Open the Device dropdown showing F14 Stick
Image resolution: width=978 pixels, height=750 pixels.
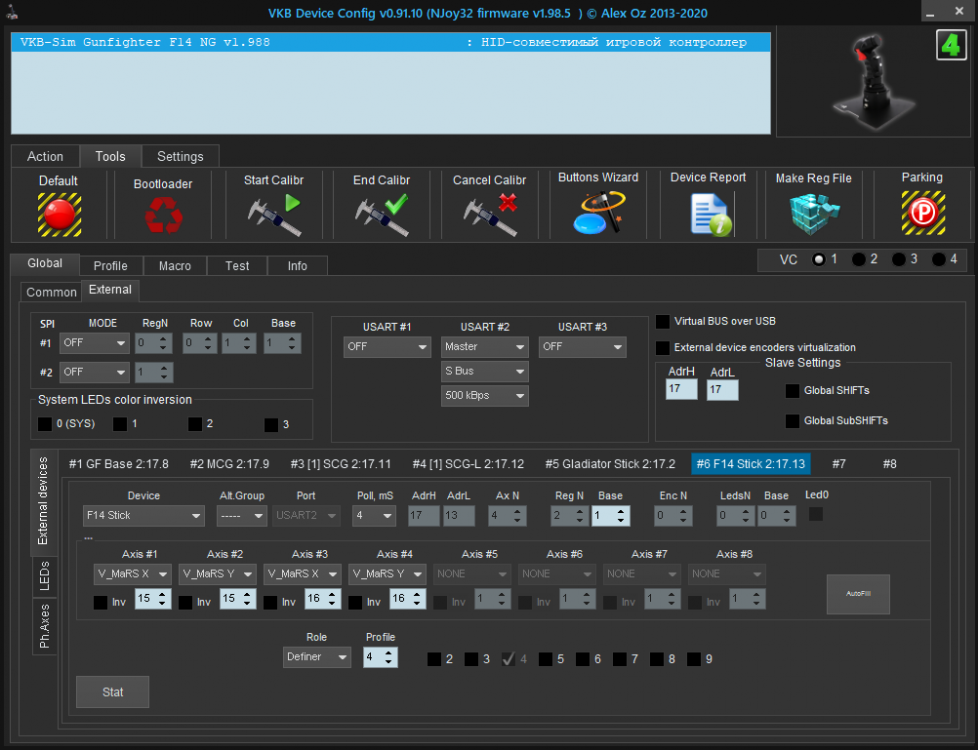pos(143,516)
